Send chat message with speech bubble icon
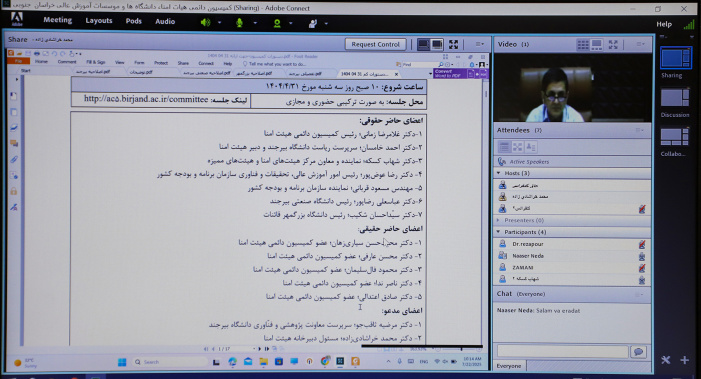701x379 pixels. [x=639, y=352]
